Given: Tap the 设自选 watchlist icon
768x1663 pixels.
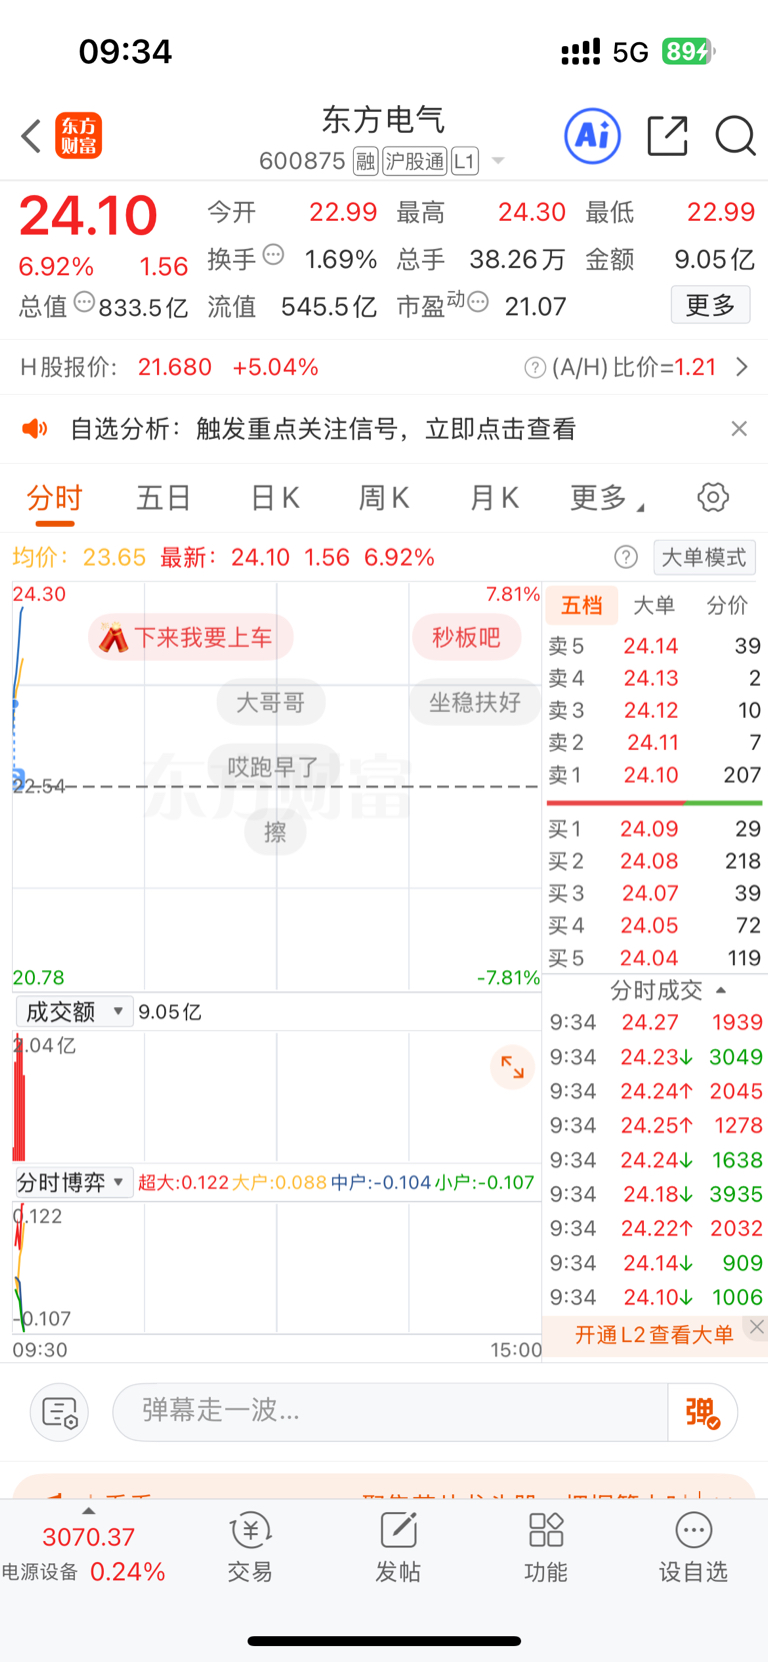Looking at the screenshot, I should pos(693,1547).
